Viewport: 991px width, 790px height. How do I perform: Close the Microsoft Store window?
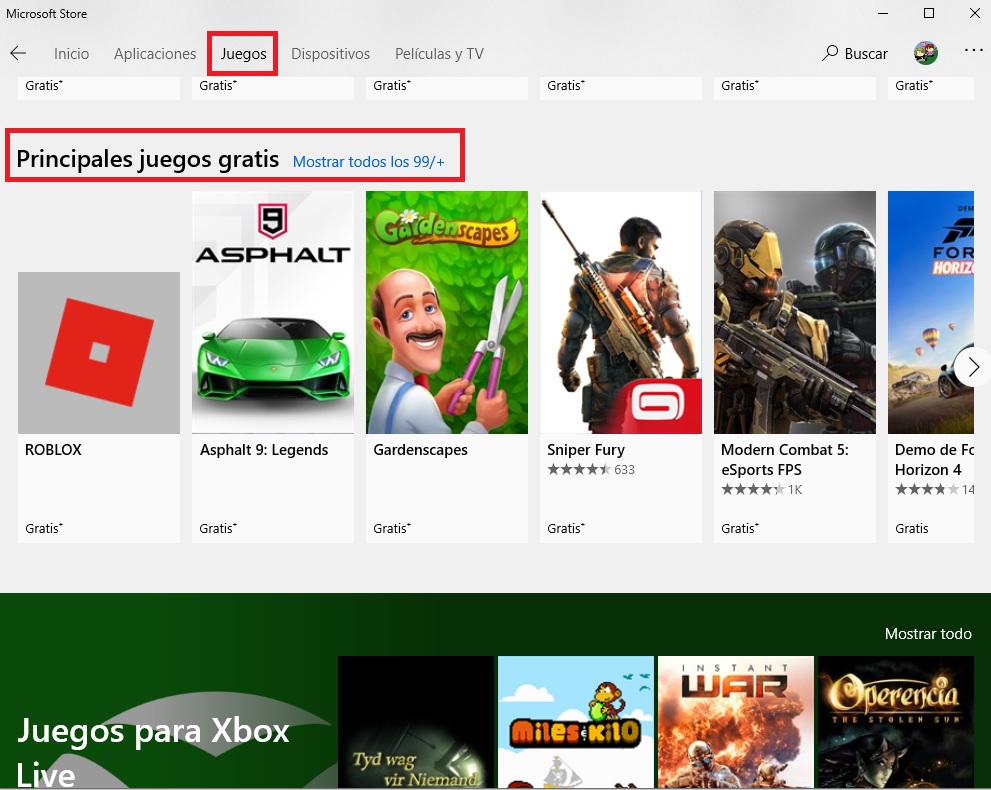click(975, 13)
